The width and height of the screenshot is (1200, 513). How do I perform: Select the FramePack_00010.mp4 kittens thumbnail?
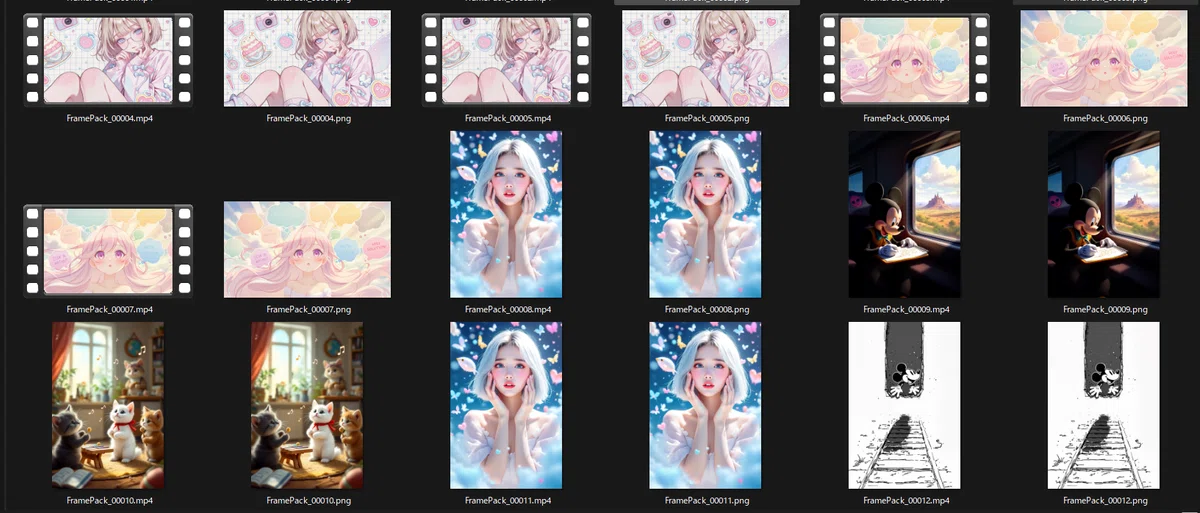(x=108, y=405)
